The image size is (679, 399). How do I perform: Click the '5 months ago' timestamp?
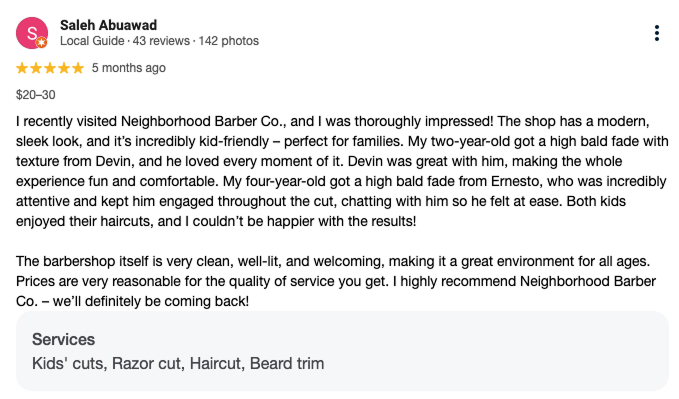(129, 68)
